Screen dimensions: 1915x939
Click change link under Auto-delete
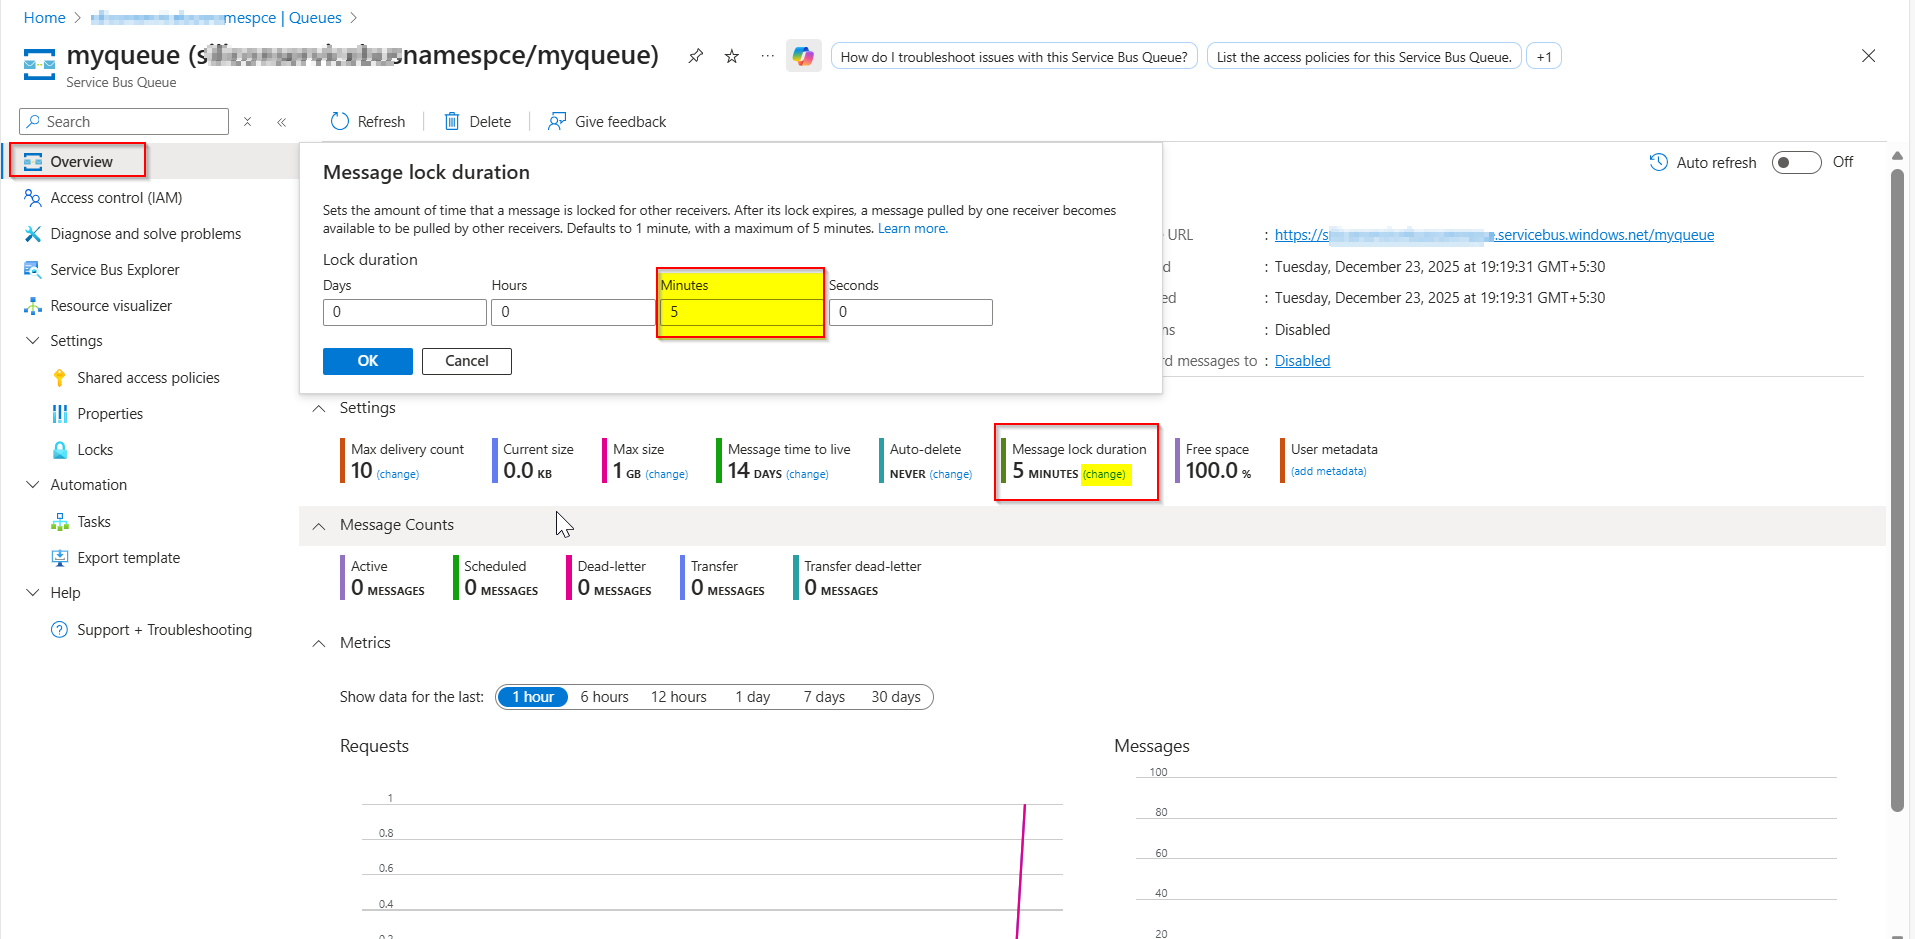point(951,474)
